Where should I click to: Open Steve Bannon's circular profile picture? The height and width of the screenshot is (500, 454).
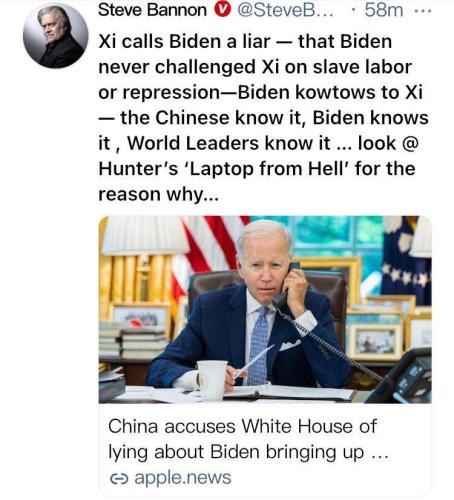click(56, 35)
